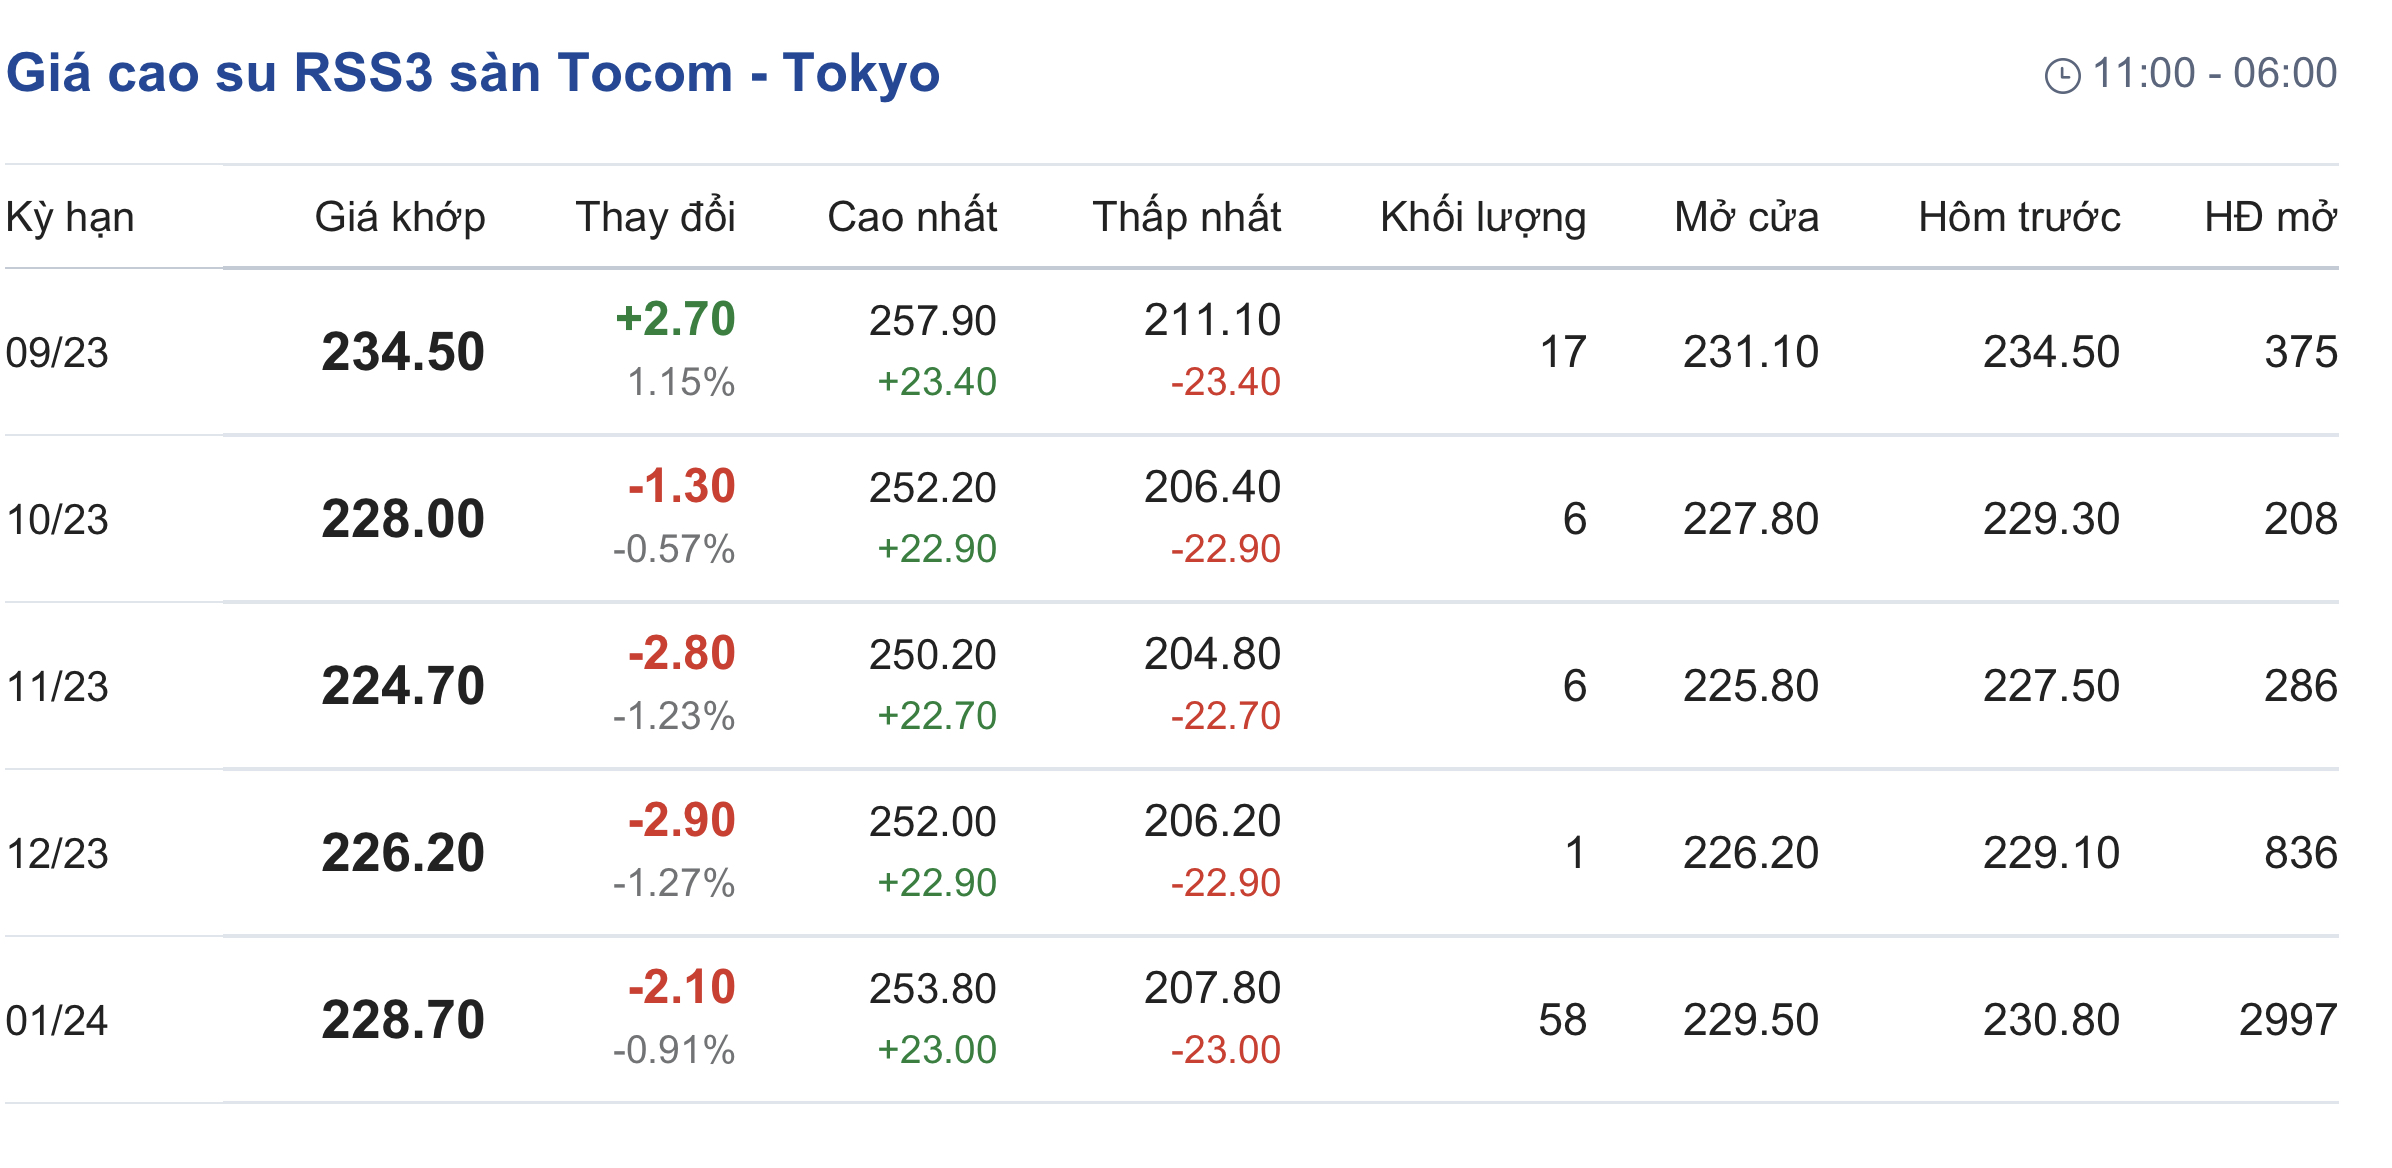Image resolution: width=2392 pixels, height=1168 pixels.
Task: Select the Khối lượng column header
Action: click(x=1483, y=217)
